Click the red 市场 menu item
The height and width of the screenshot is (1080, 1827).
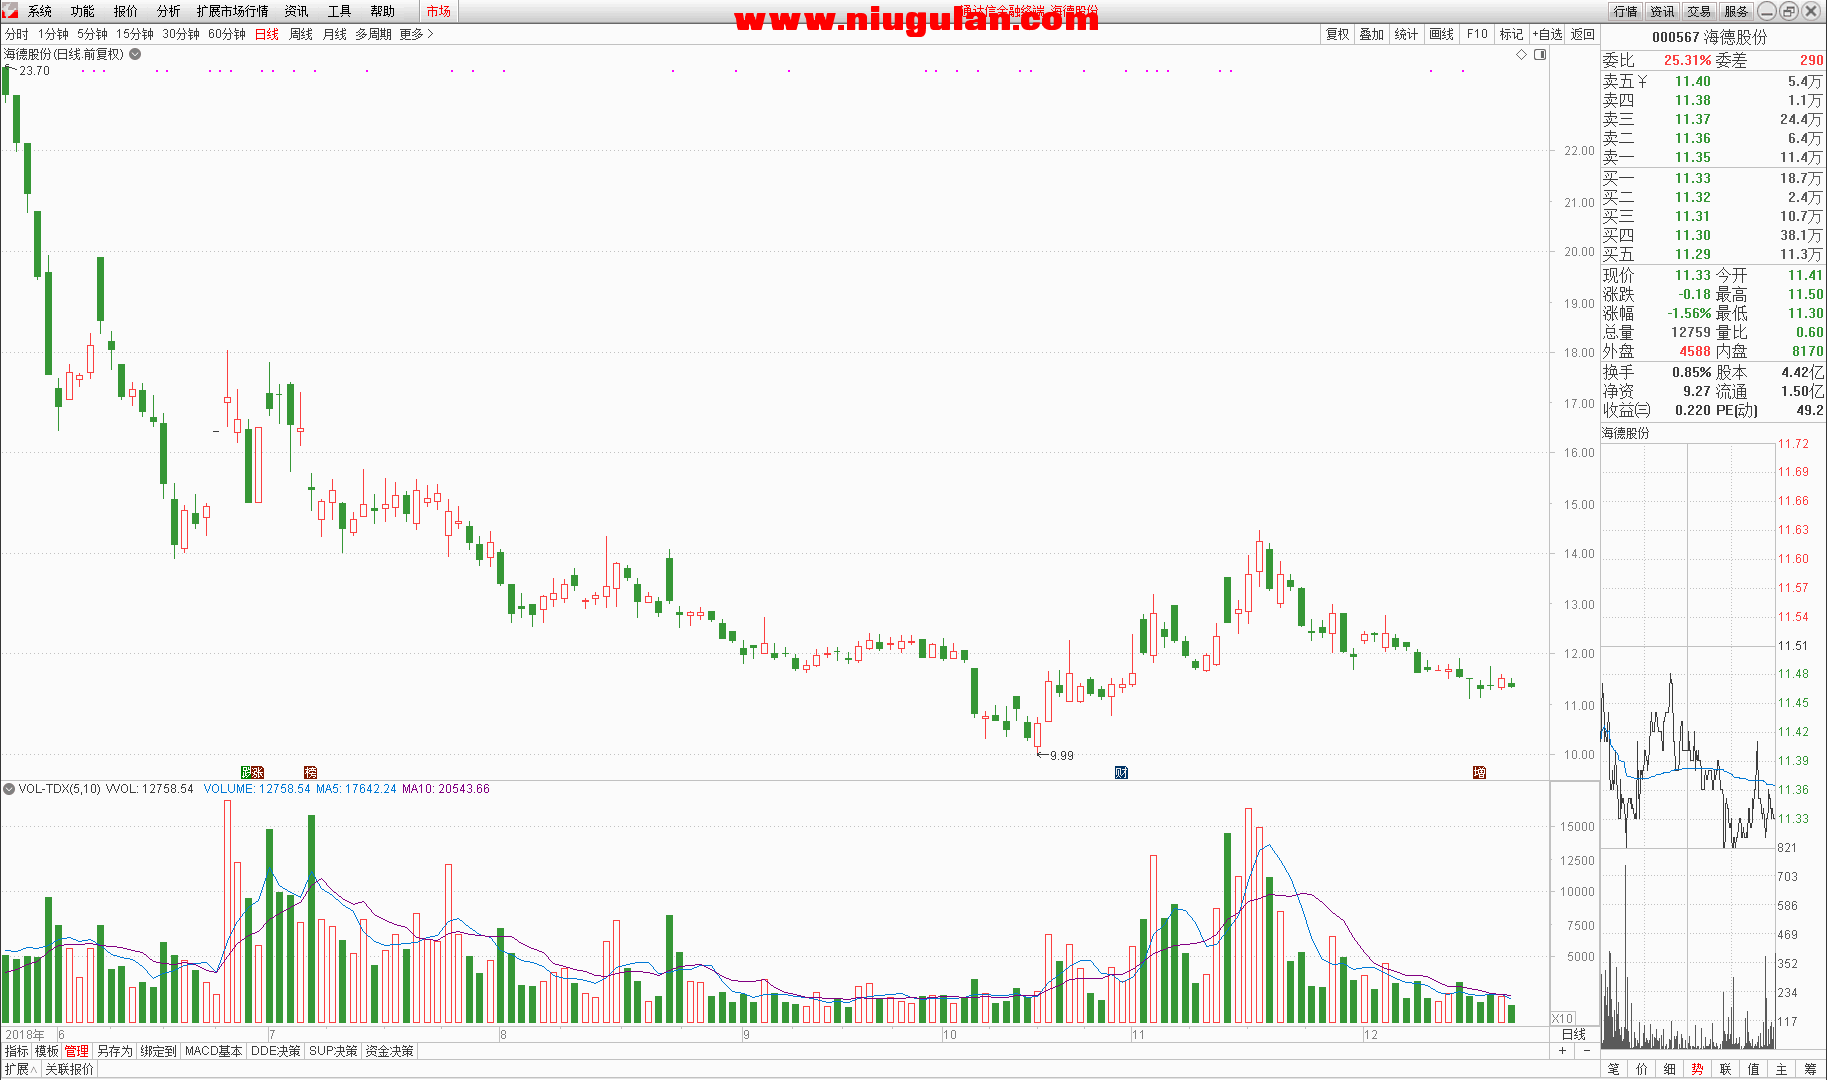438,11
